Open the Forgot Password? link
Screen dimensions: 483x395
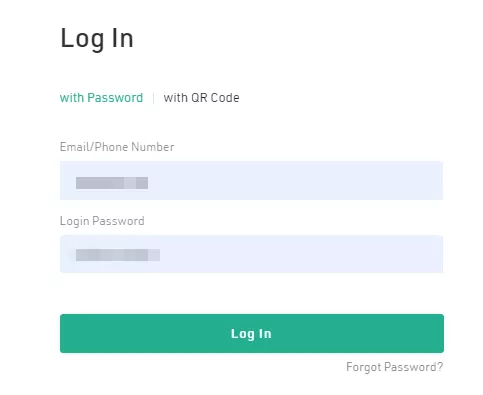click(395, 367)
